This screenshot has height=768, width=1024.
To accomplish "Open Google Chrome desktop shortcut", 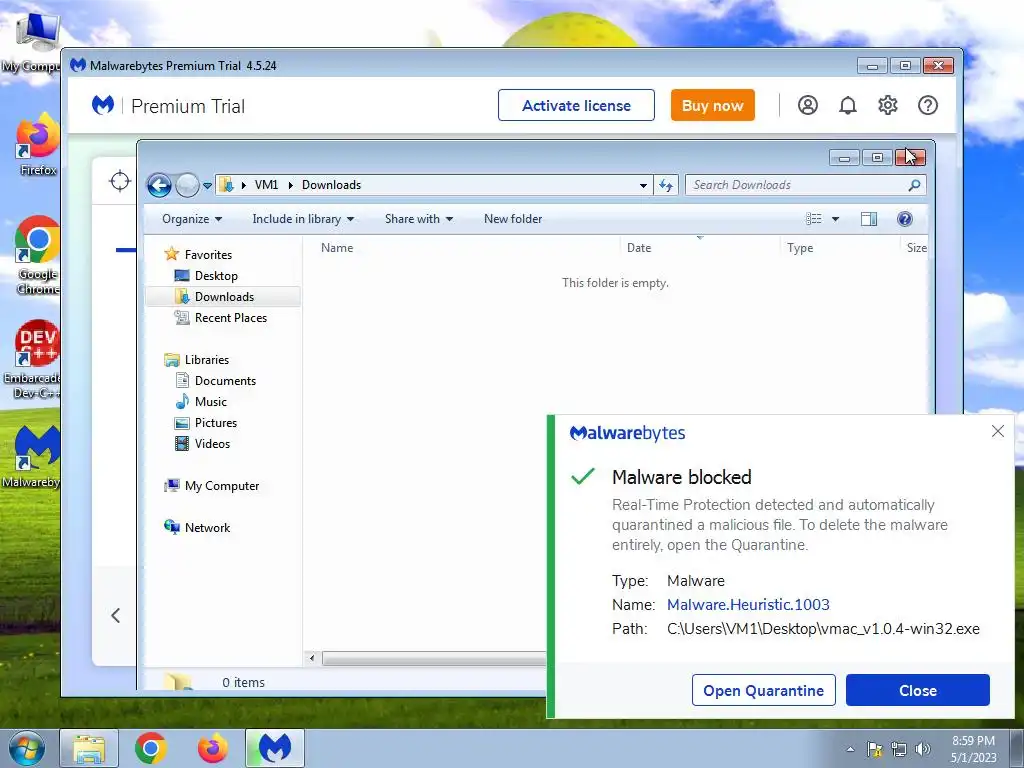I will click(x=37, y=255).
